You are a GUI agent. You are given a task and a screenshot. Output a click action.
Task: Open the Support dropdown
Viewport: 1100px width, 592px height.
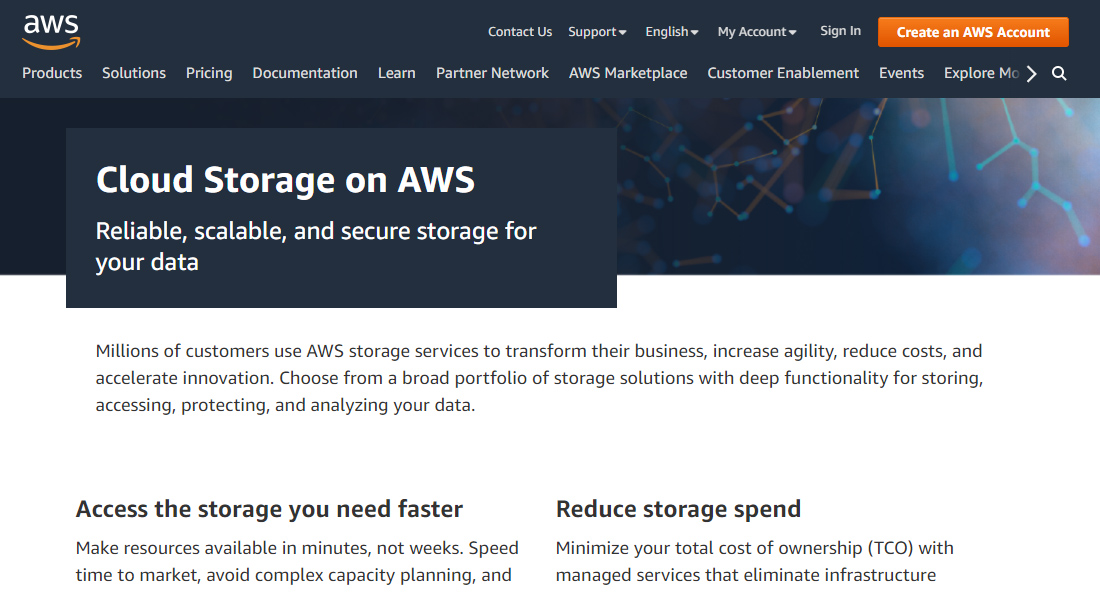coord(597,31)
